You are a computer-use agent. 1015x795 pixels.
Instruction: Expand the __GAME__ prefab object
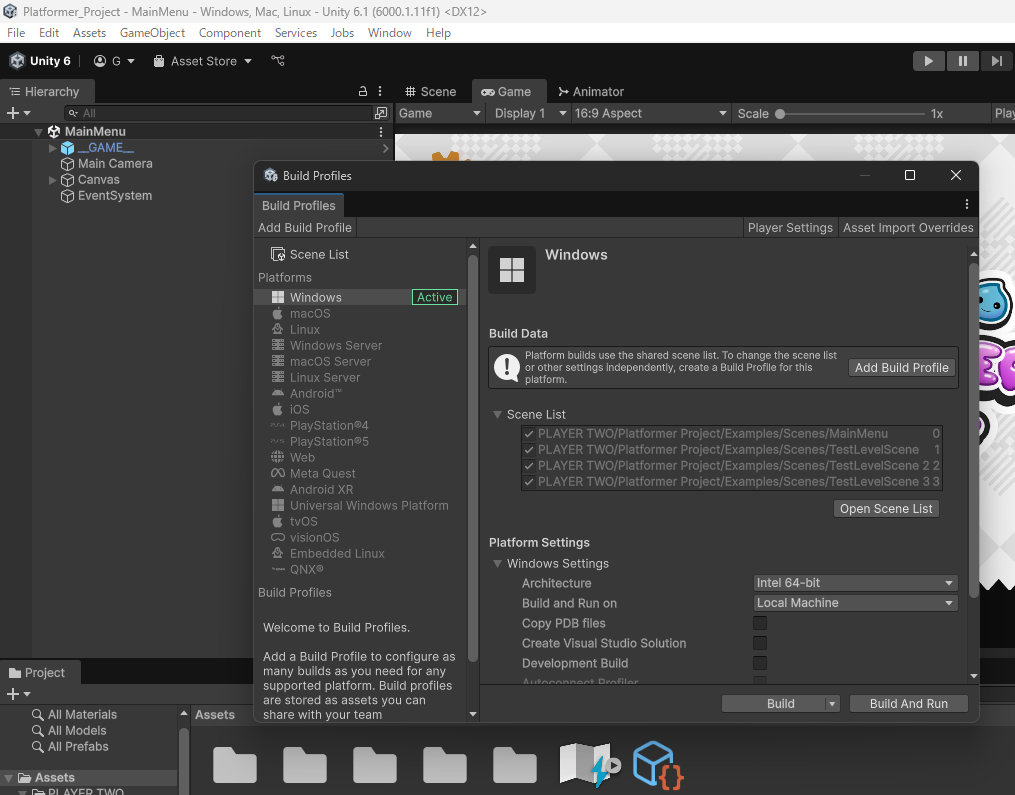click(52, 148)
